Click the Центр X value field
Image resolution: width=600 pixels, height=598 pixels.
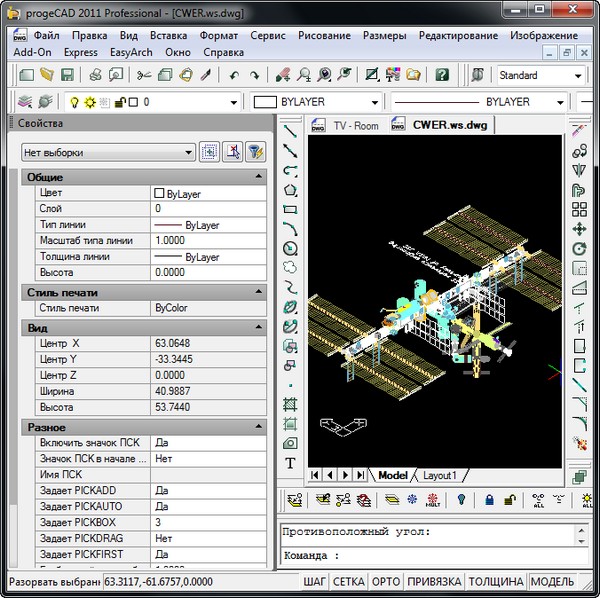click(x=209, y=343)
